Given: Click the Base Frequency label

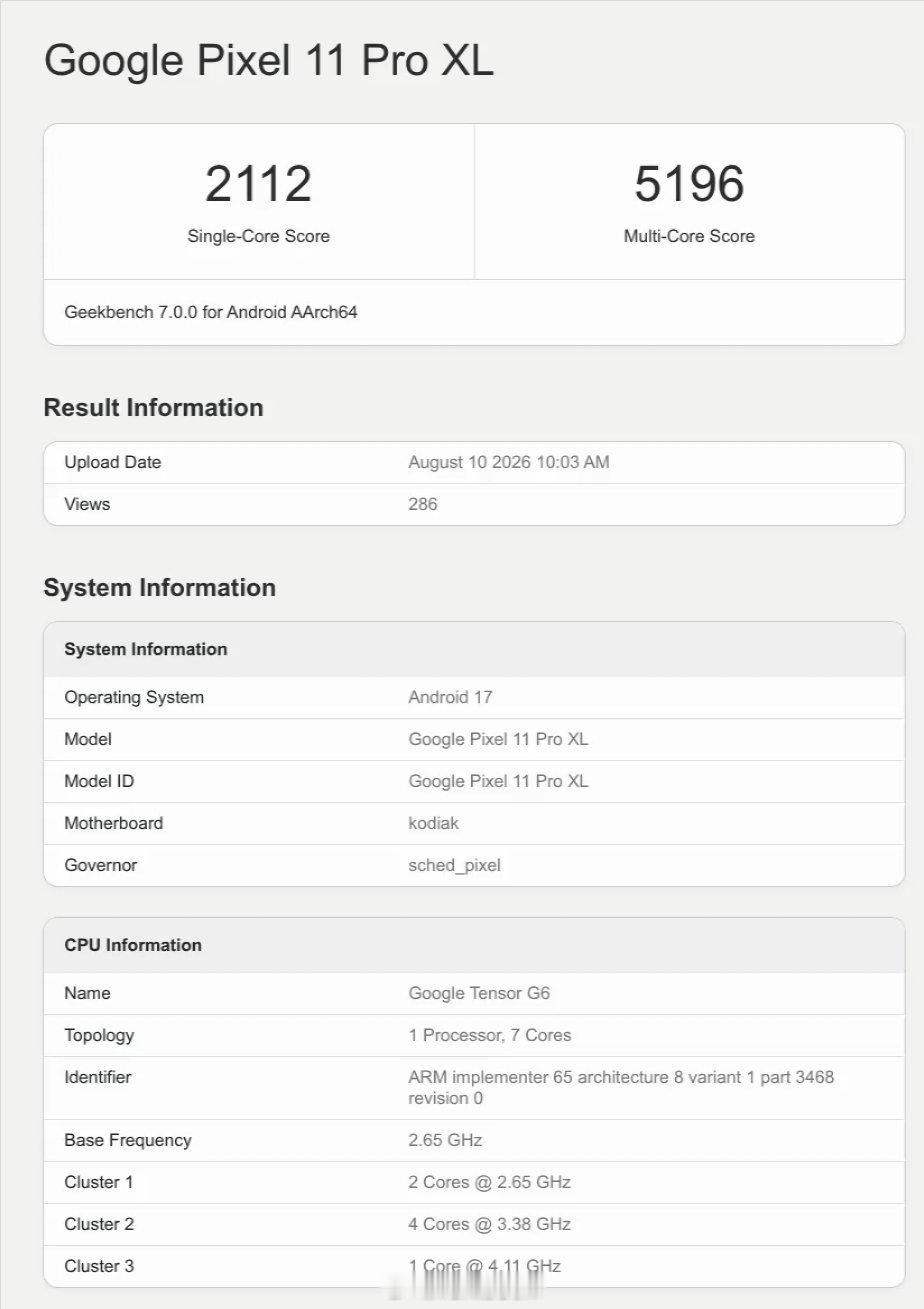Looking at the screenshot, I should (128, 1140).
